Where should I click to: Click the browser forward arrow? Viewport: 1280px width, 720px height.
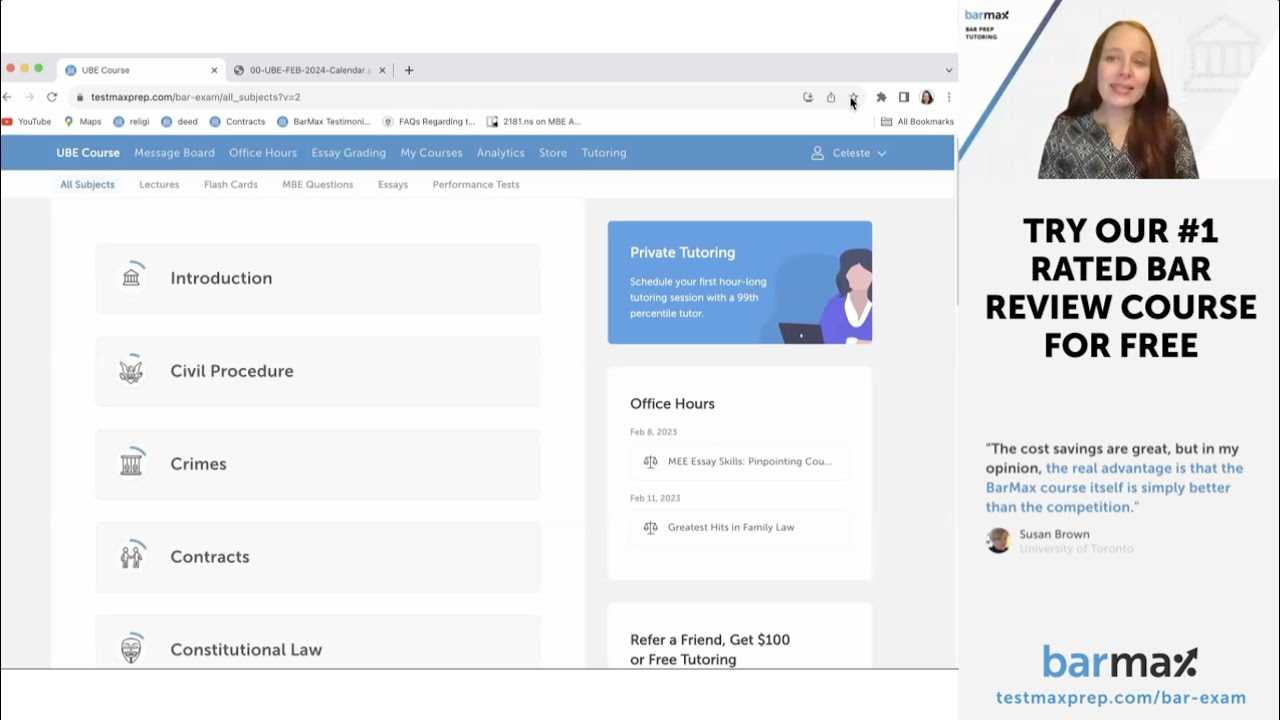(29, 97)
